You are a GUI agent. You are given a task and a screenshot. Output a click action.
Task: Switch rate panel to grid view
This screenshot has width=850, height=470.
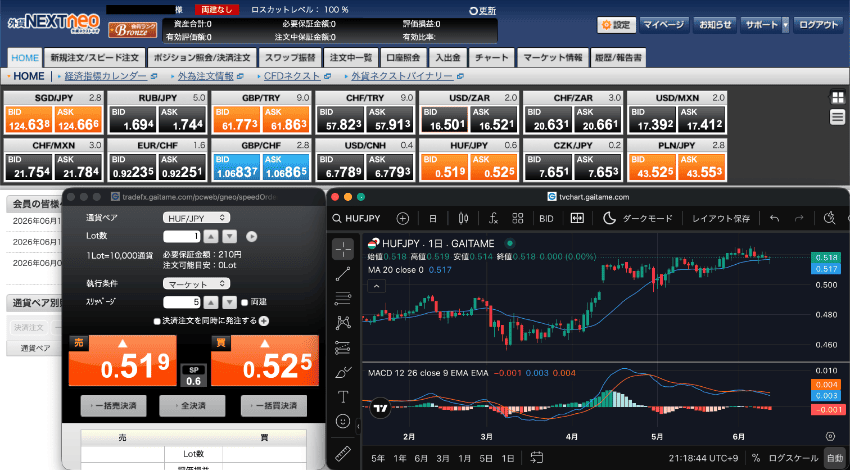pyautogui.click(x=838, y=97)
